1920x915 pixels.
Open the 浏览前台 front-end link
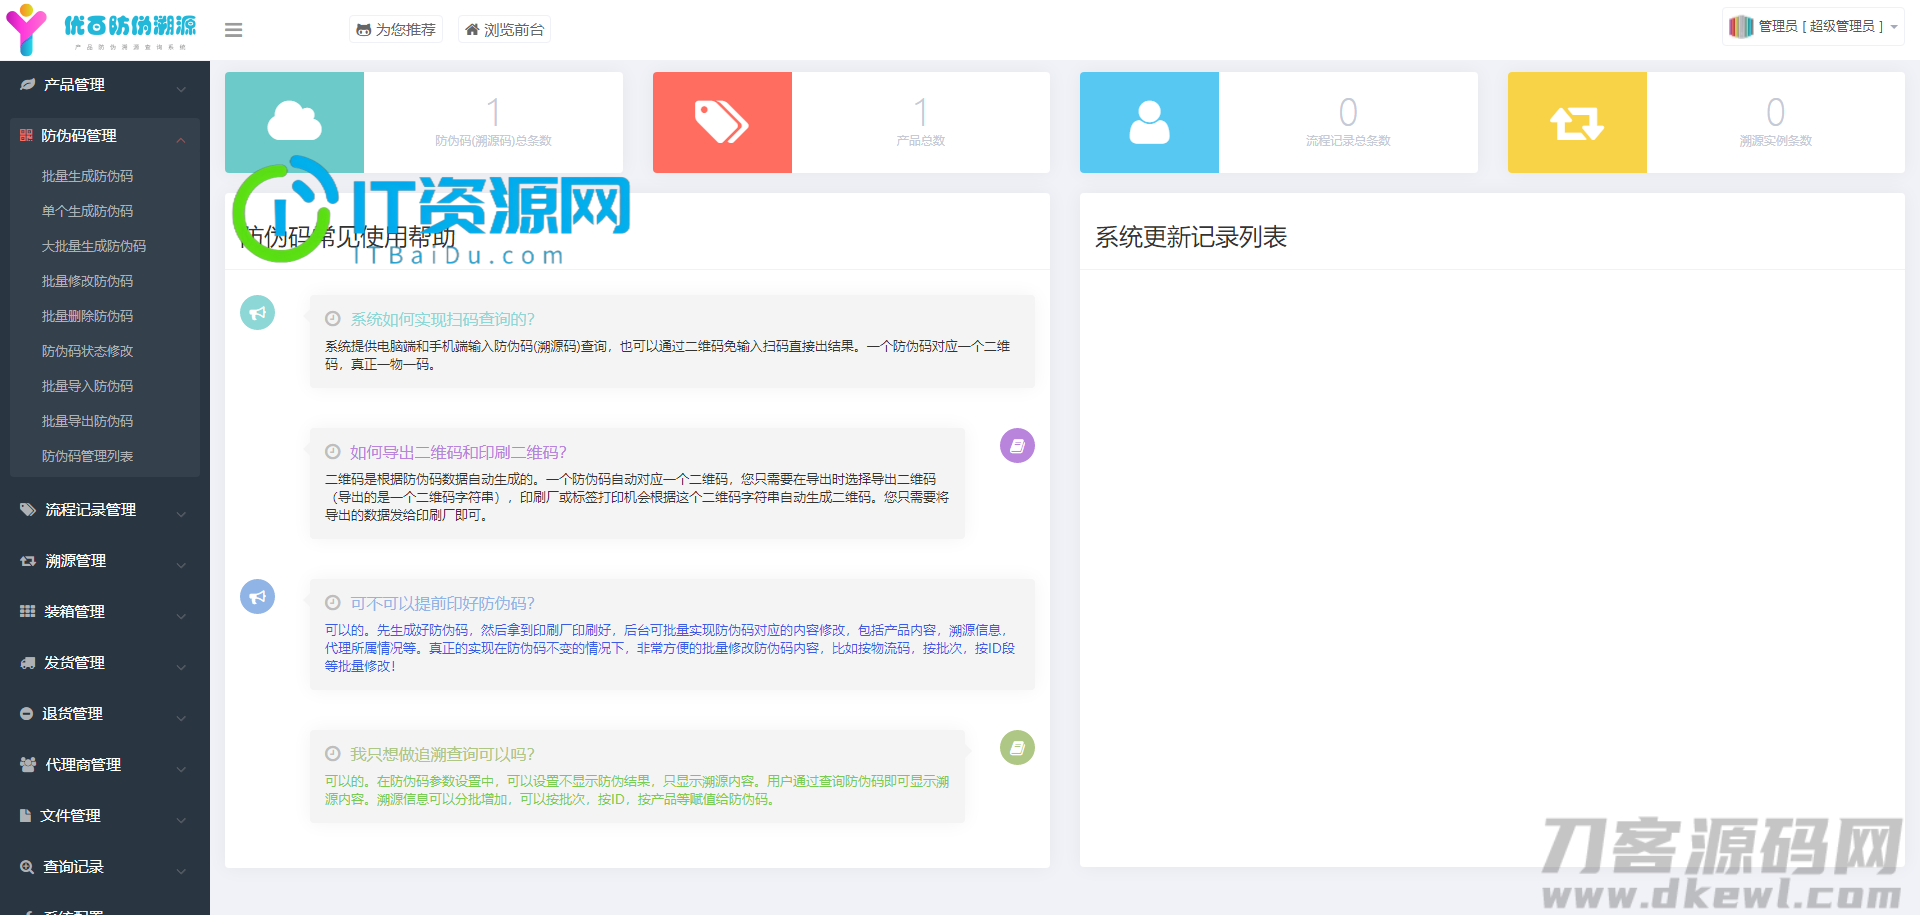coord(504,30)
